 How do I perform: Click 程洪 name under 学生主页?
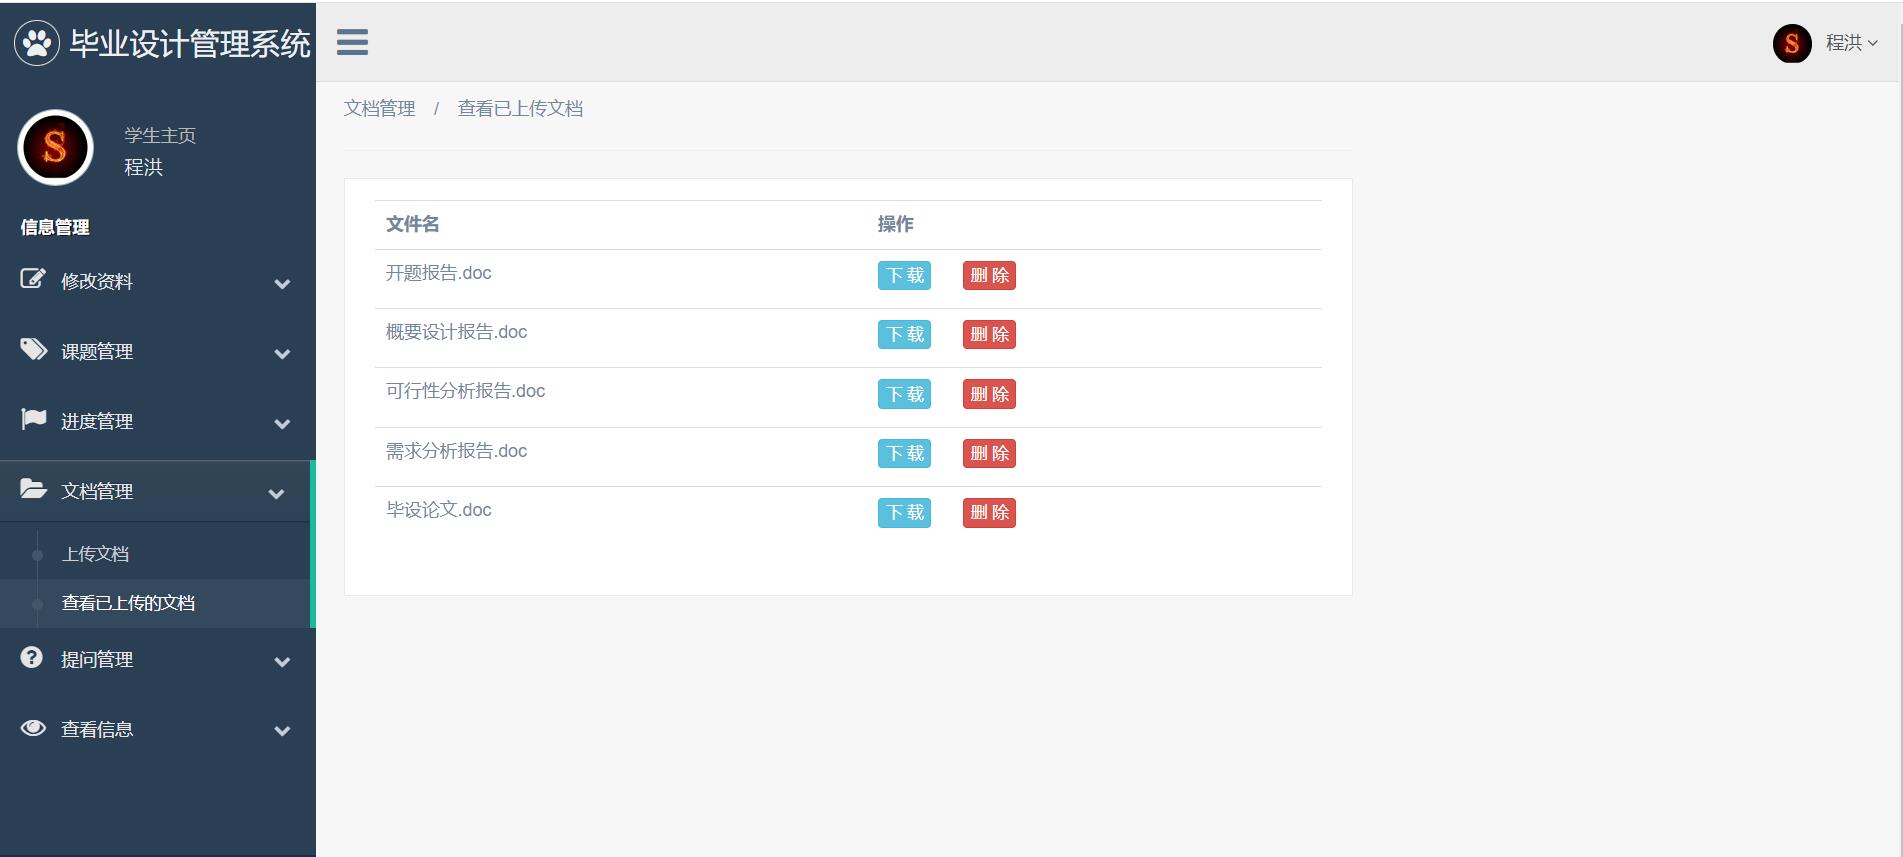click(x=143, y=167)
